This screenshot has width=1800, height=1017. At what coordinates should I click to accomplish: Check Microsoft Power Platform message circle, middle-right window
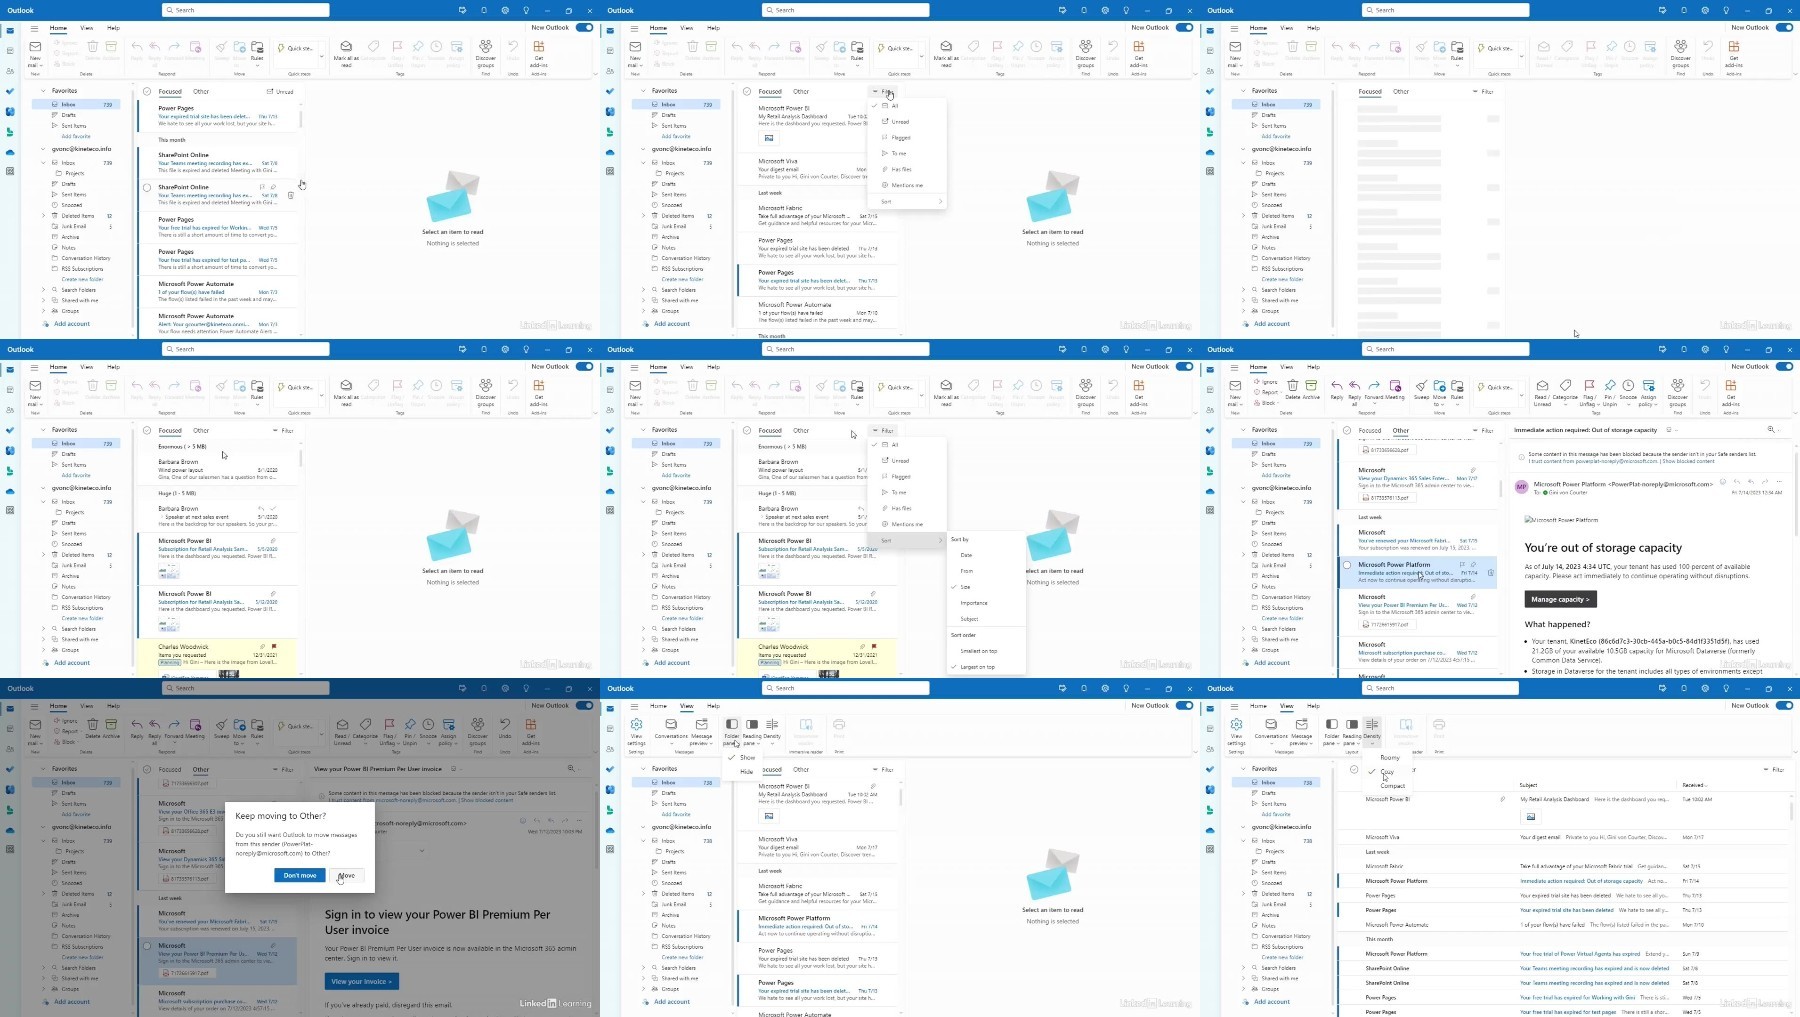point(1347,565)
